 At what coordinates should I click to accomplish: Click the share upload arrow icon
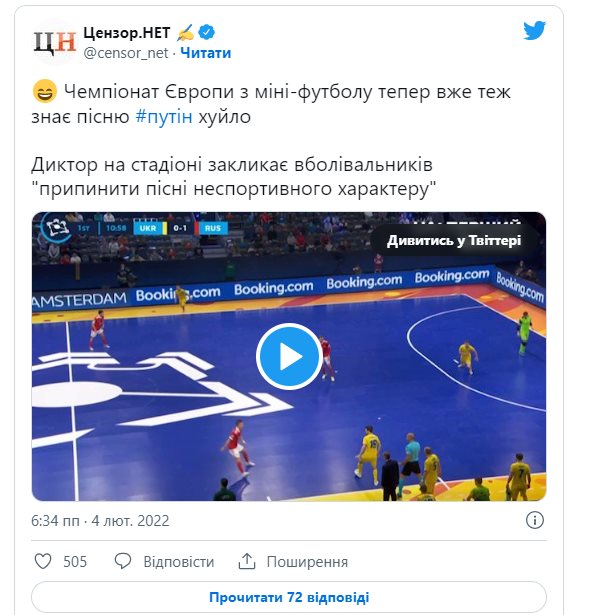pos(247,561)
